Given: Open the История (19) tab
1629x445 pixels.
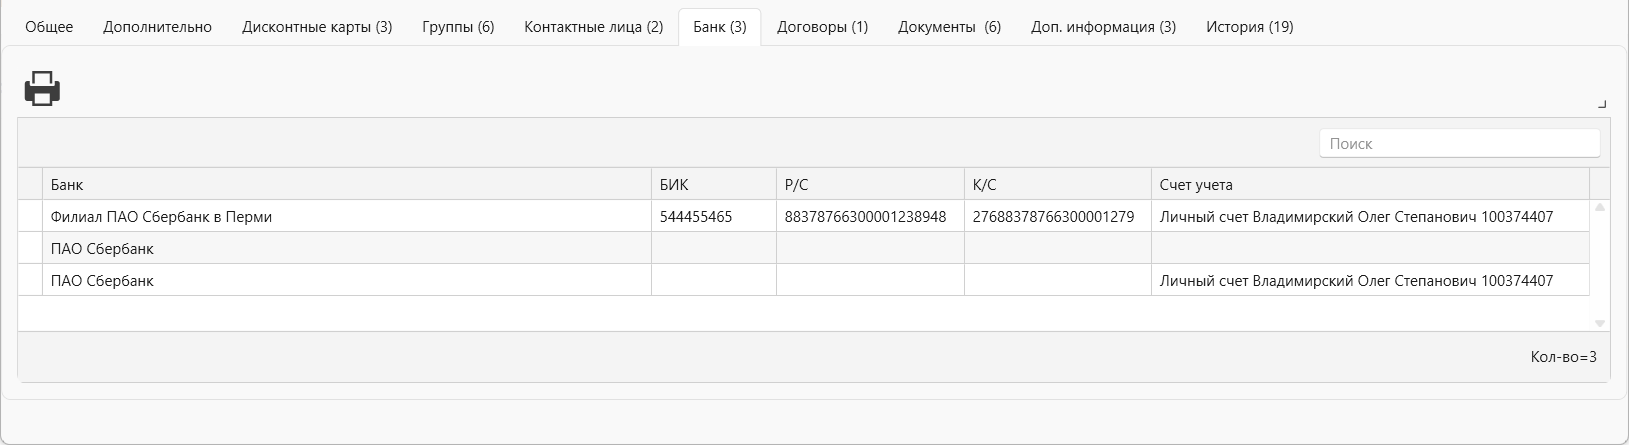Looking at the screenshot, I should point(1249,27).
